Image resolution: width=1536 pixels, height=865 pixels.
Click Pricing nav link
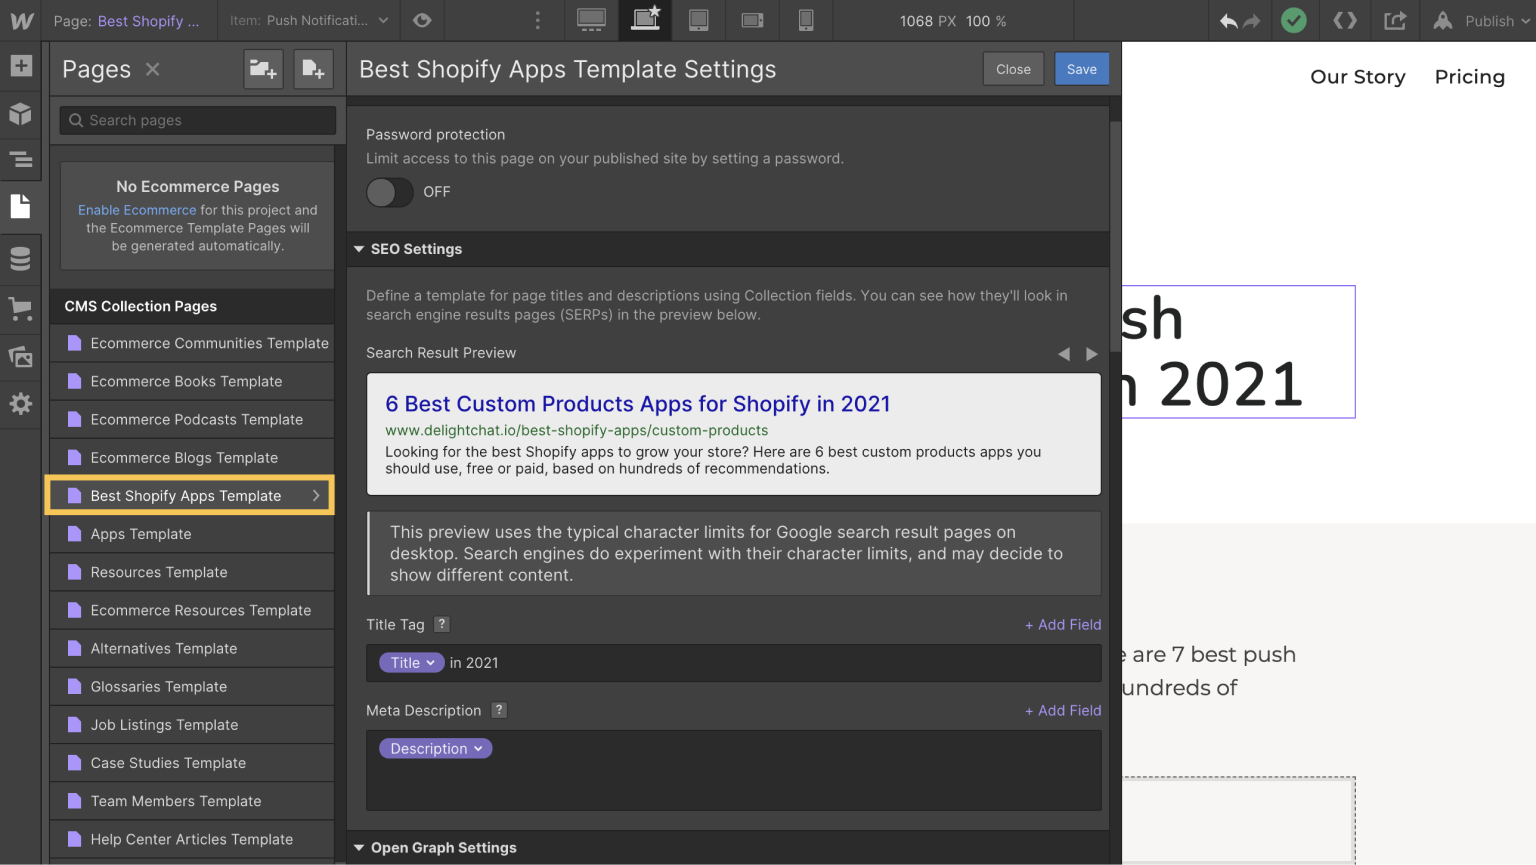[1469, 77]
